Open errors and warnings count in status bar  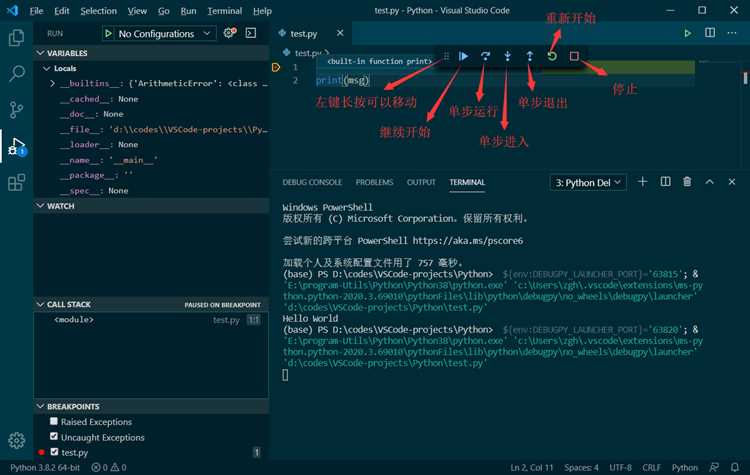coord(109,467)
